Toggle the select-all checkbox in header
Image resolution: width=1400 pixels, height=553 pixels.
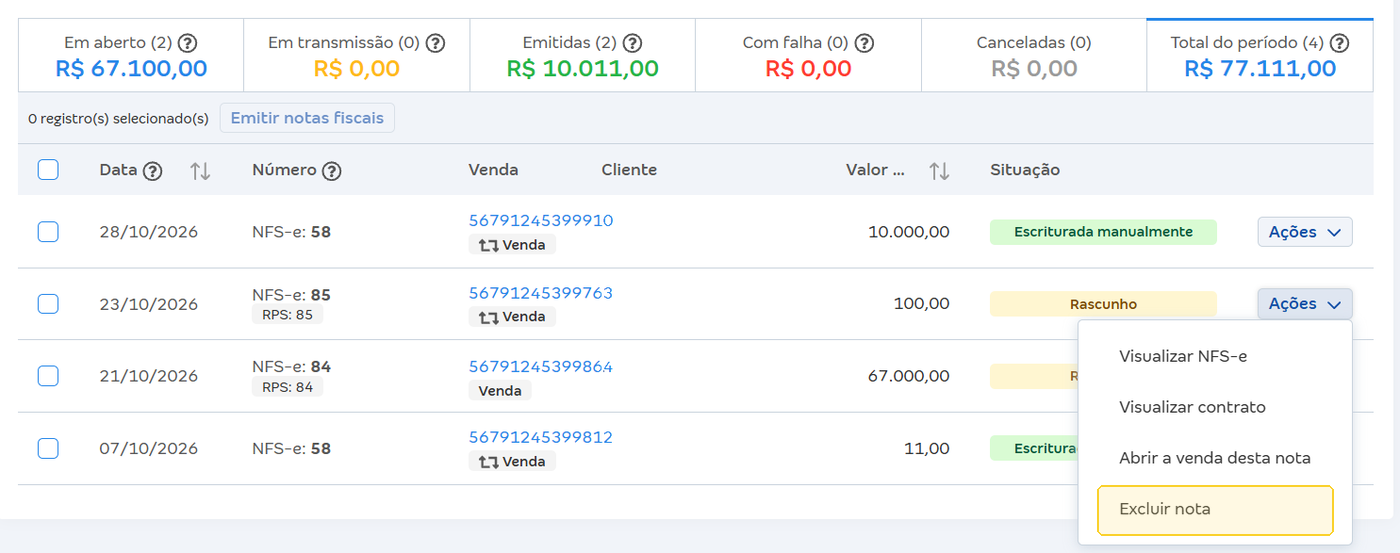(x=48, y=170)
